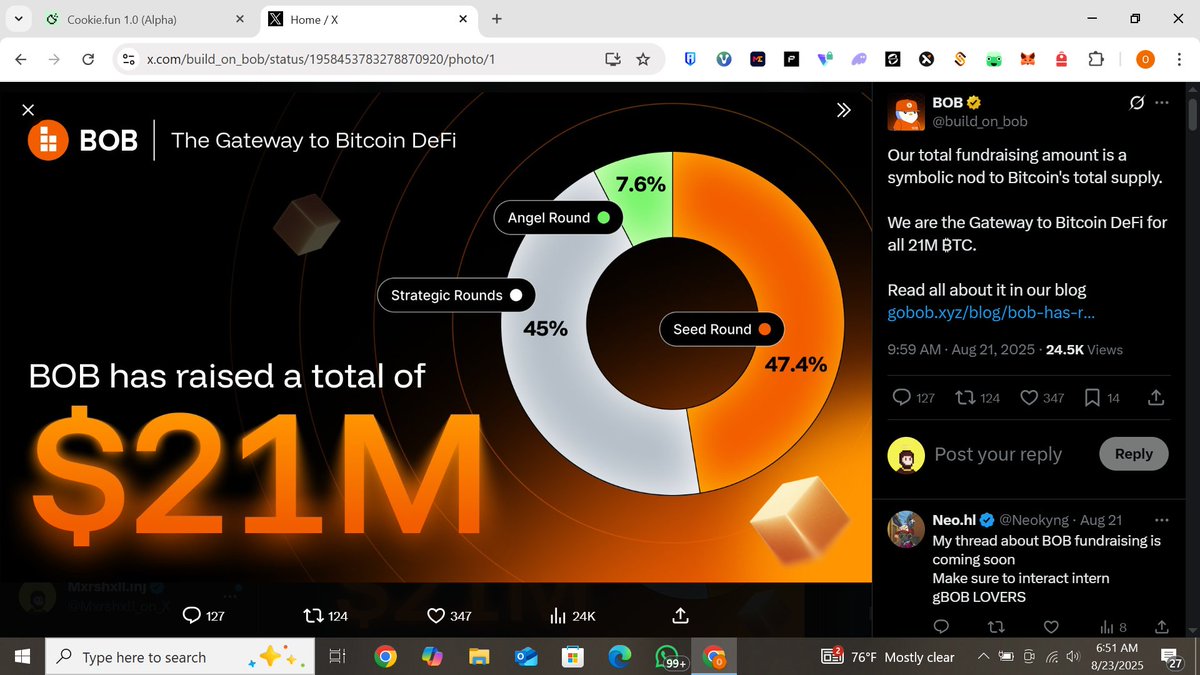Close the photo viewer with the X
The width and height of the screenshot is (1200, 675).
28,109
